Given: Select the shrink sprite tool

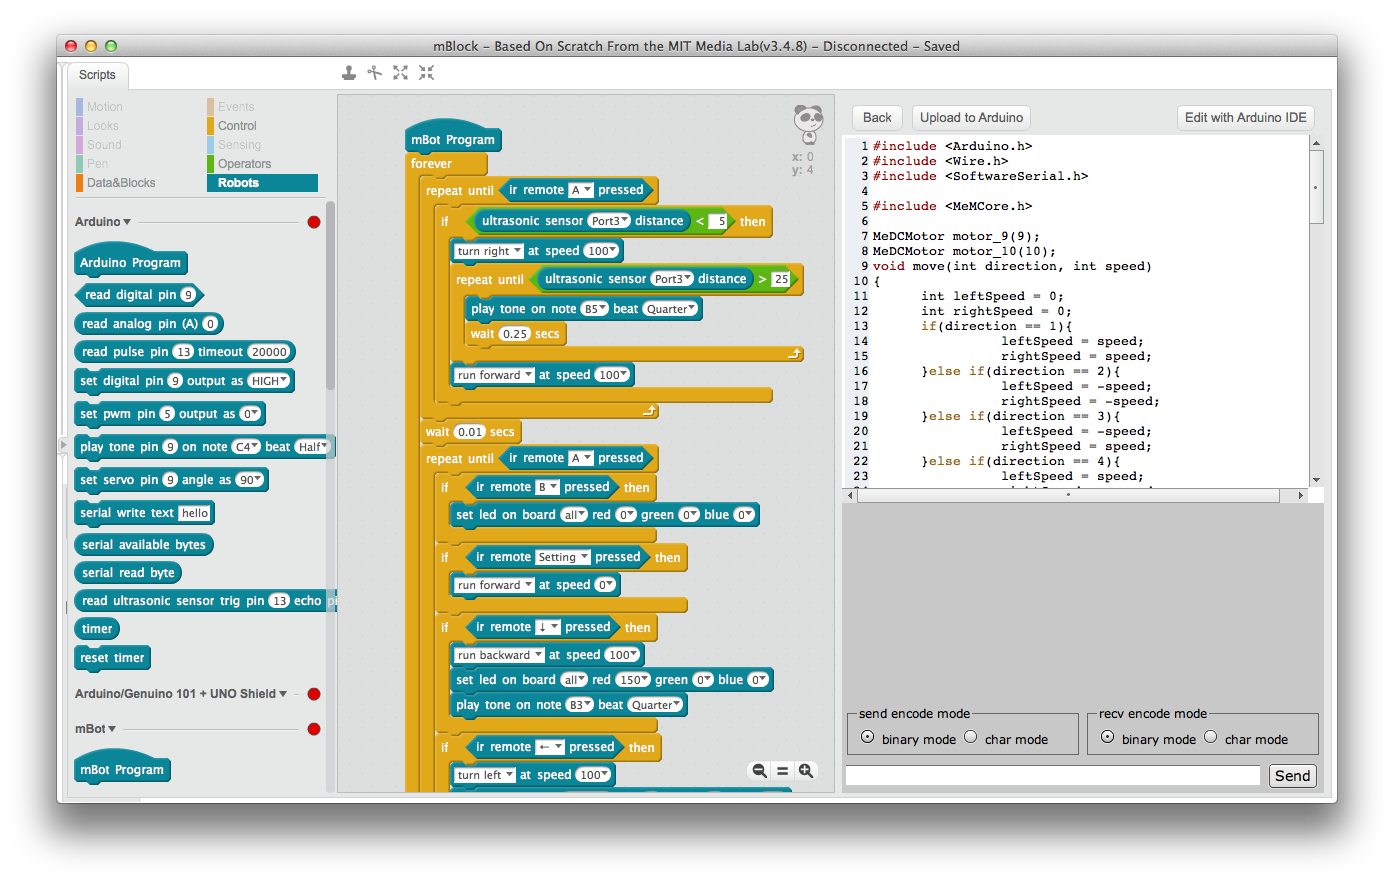Looking at the screenshot, I should click(426, 73).
